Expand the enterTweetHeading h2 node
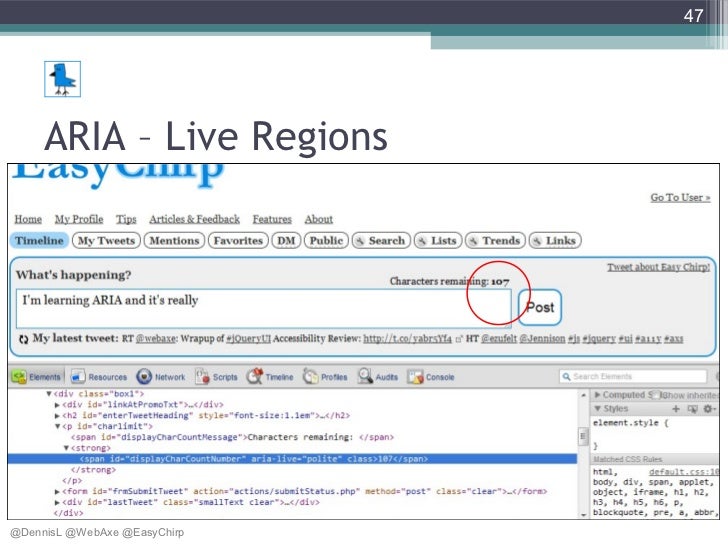The height and width of the screenshot is (546, 728). click(x=57, y=416)
